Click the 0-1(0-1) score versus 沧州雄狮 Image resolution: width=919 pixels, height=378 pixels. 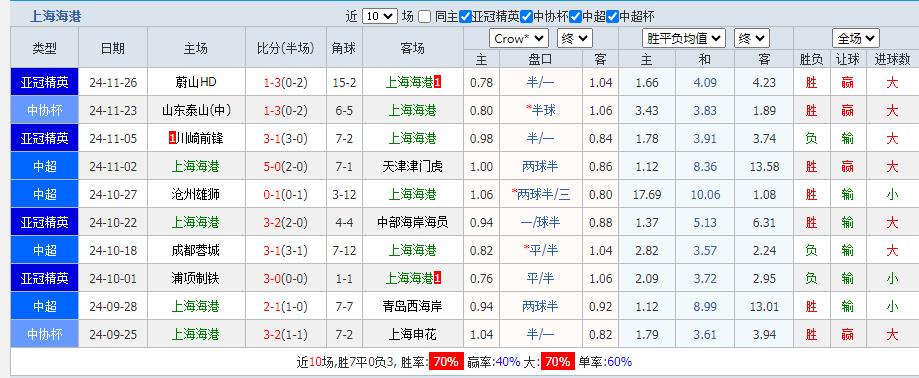click(285, 195)
